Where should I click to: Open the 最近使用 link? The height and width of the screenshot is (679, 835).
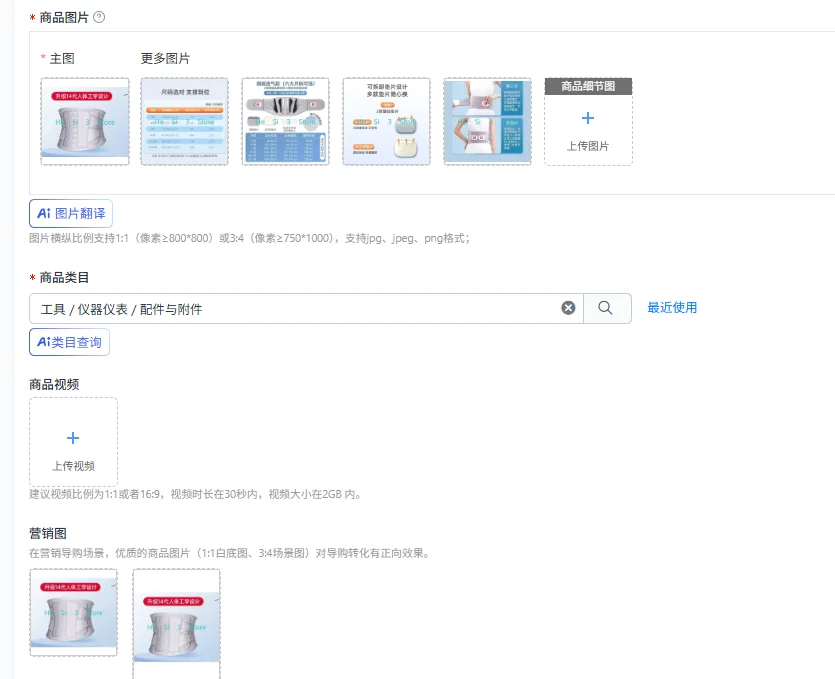(672, 307)
